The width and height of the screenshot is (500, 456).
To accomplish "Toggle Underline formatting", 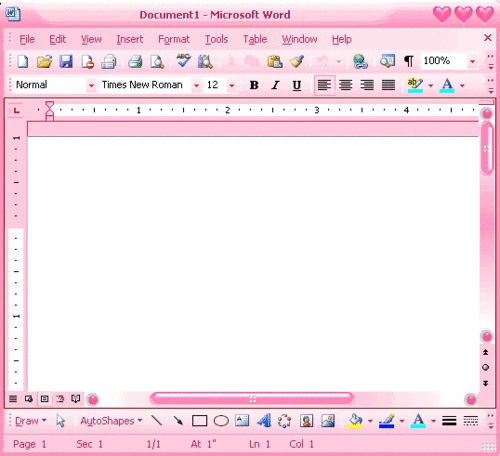I will point(297,85).
